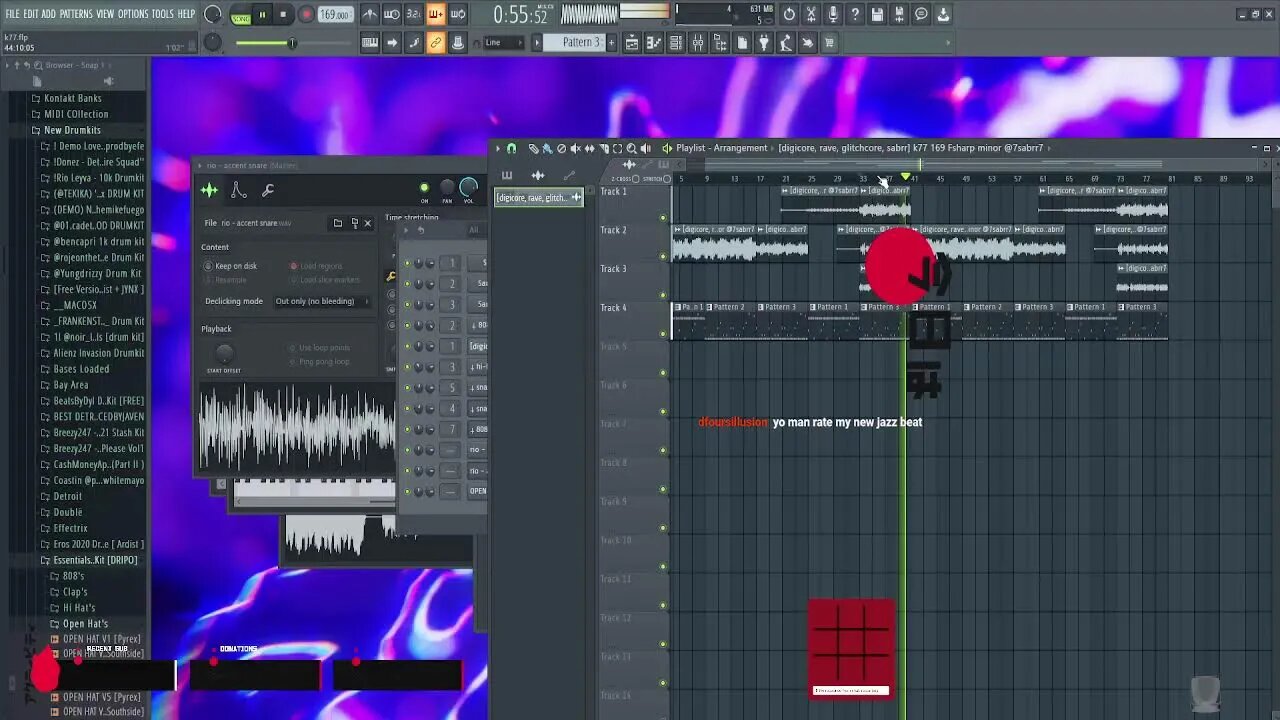Click the audio editor scissors icon
The height and width of the screenshot is (720, 1280).
click(811, 14)
